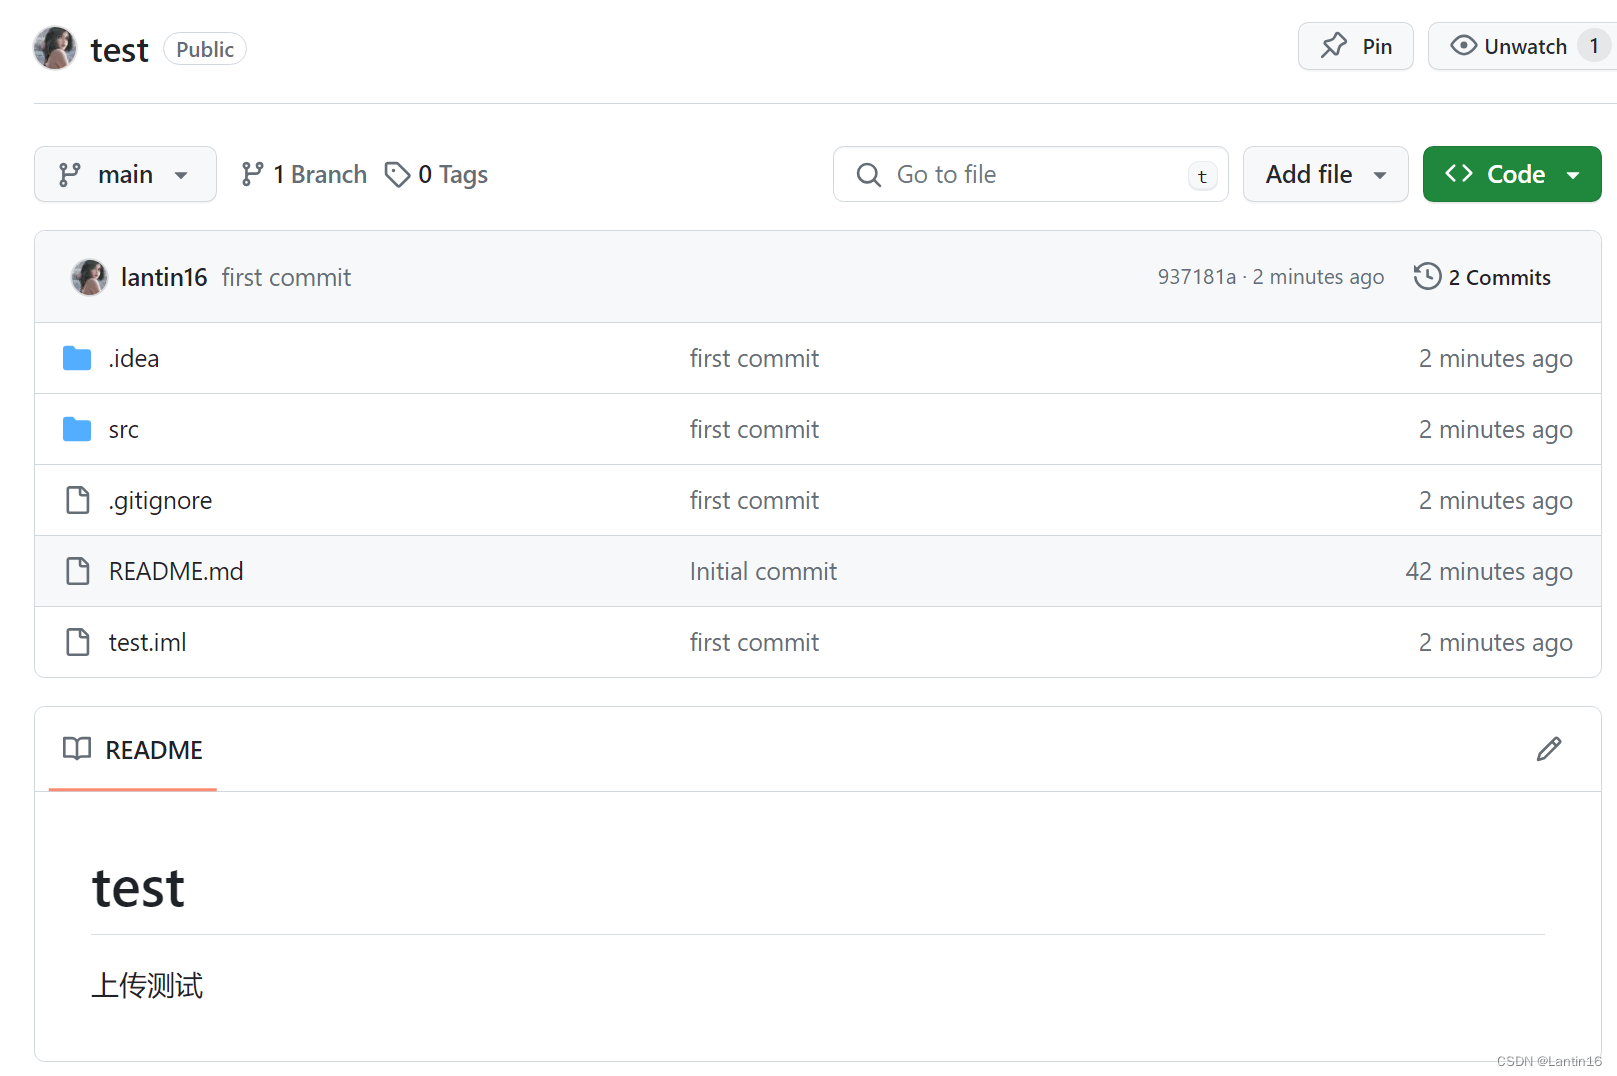Open the README.md file
The image size is (1617, 1076).
[x=176, y=571]
